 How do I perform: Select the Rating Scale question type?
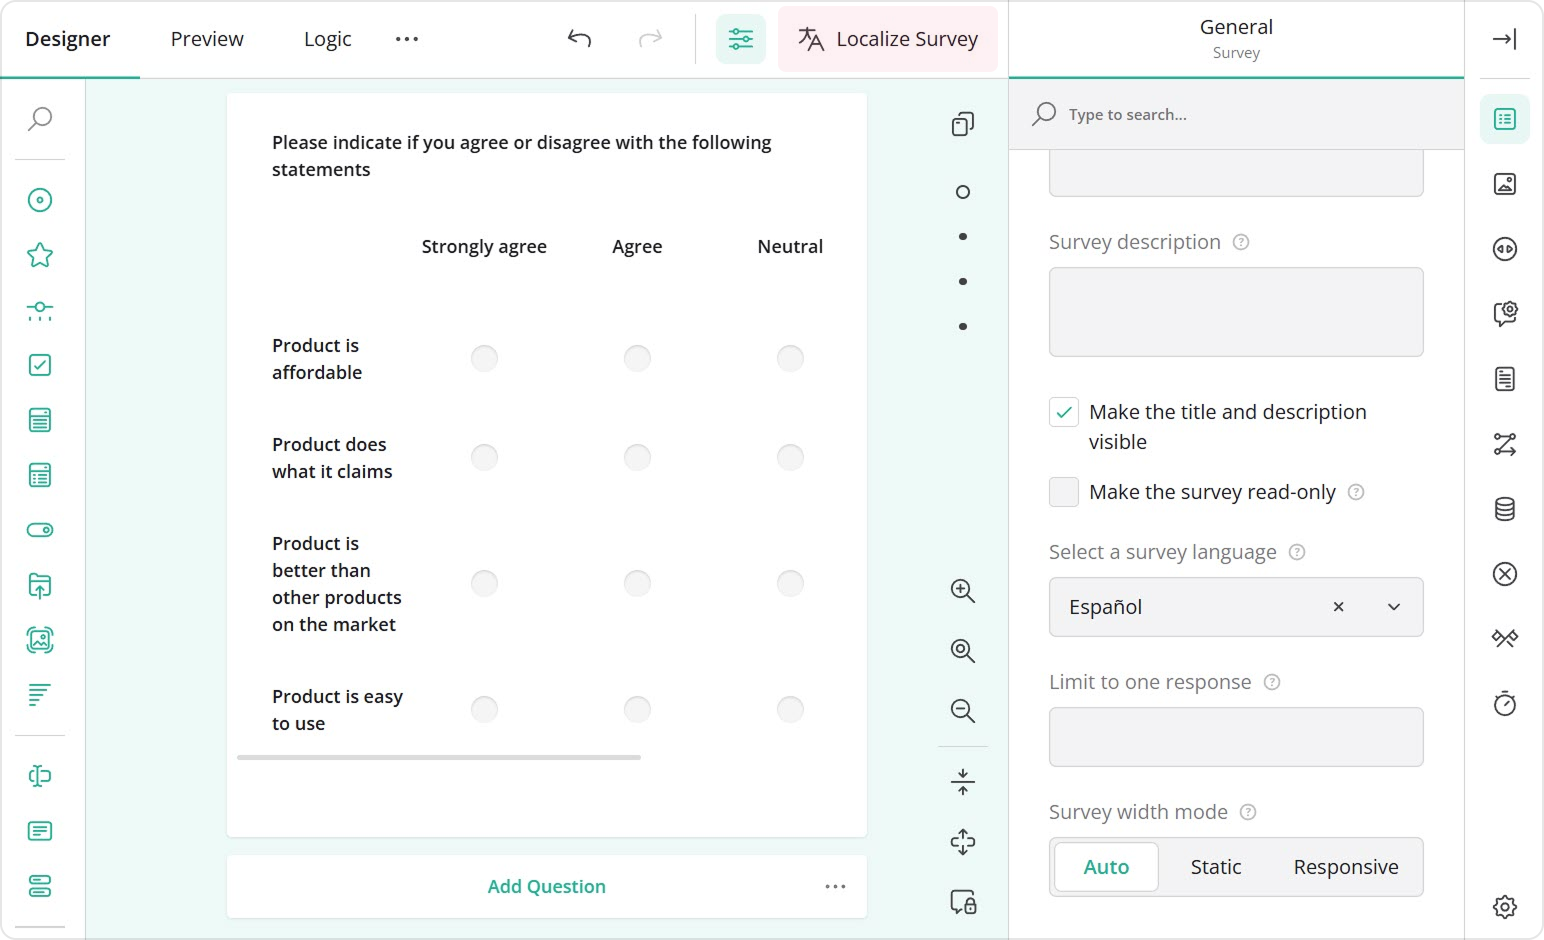click(x=40, y=254)
